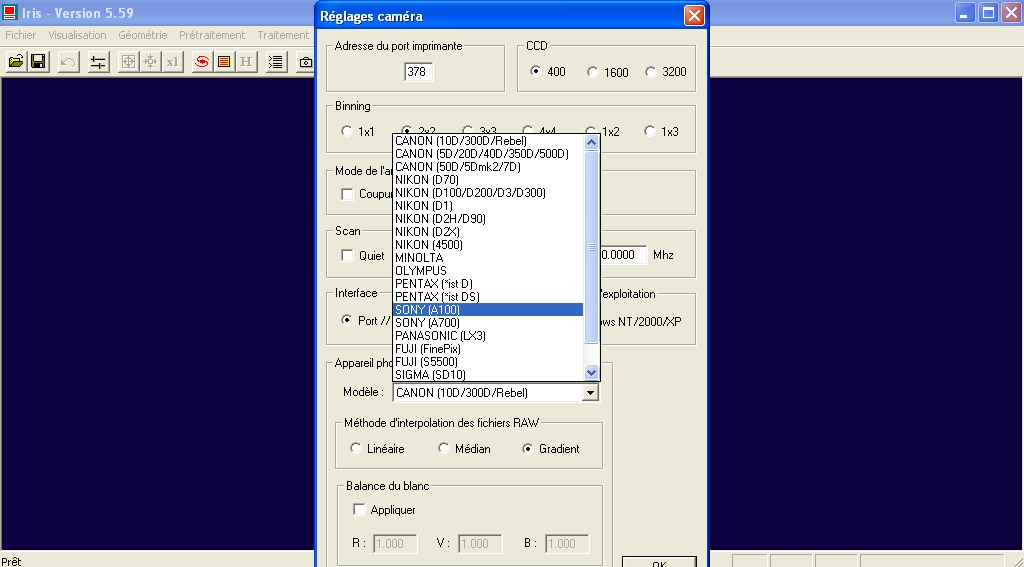Choose NIKON (D2H/D90) from list

(x=488, y=219)
